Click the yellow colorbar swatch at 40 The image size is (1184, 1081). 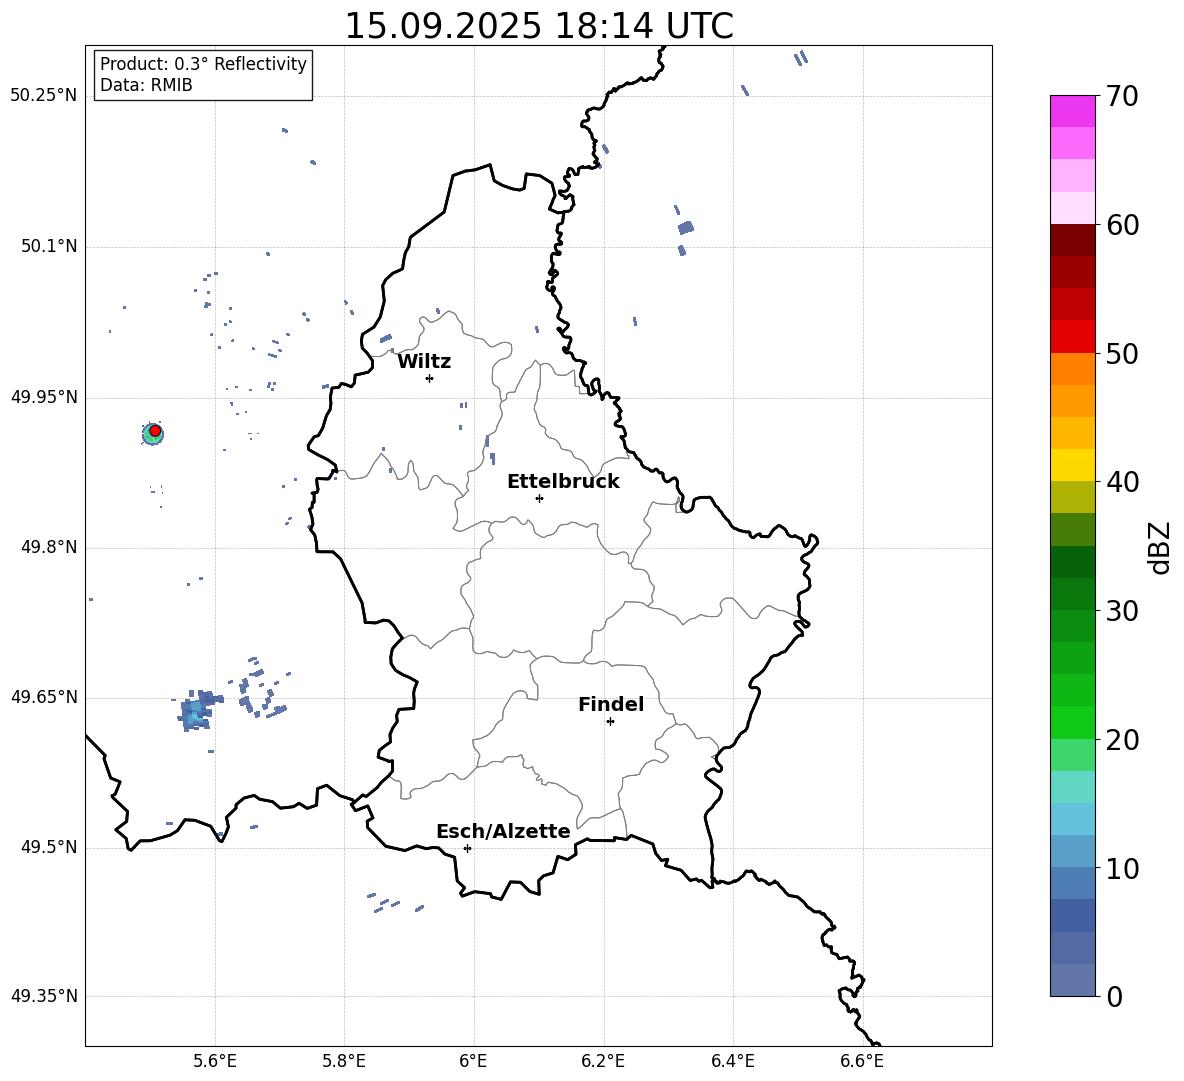click(x=1072, y=465)
